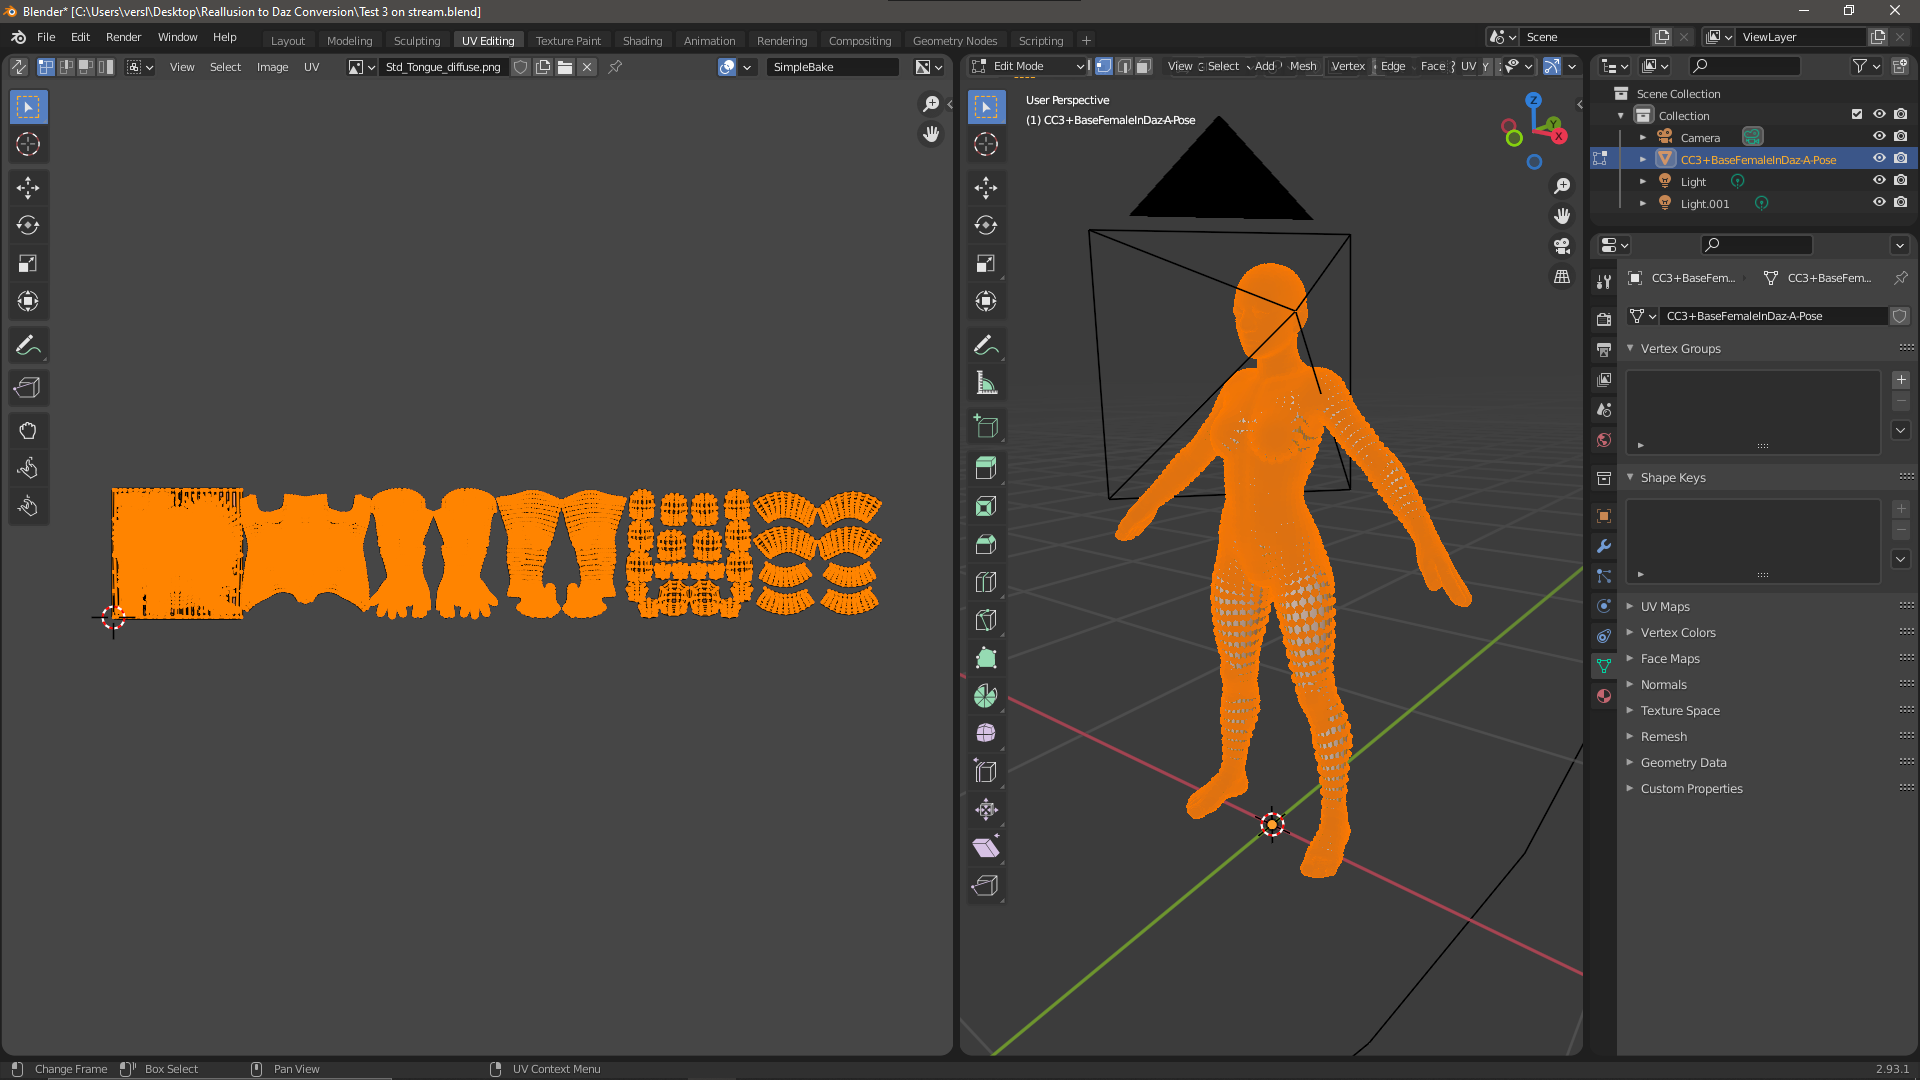Click the SimpleBake name field
Viewport: 1920px width, 1080px height.
(832, 66)
